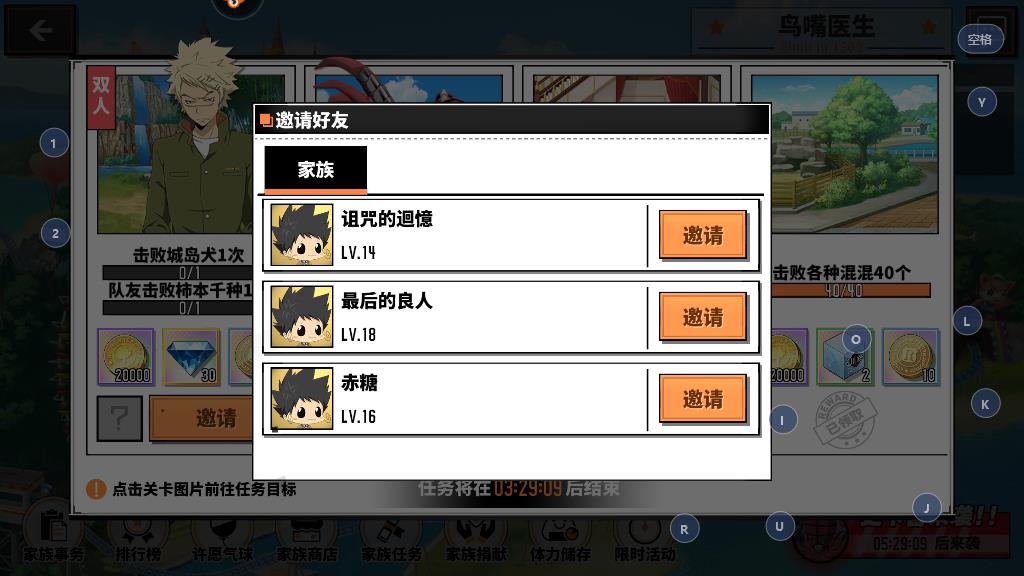Invite friend 赤糖
Viewport: 1024px width, 576px height.
point(703,398)
